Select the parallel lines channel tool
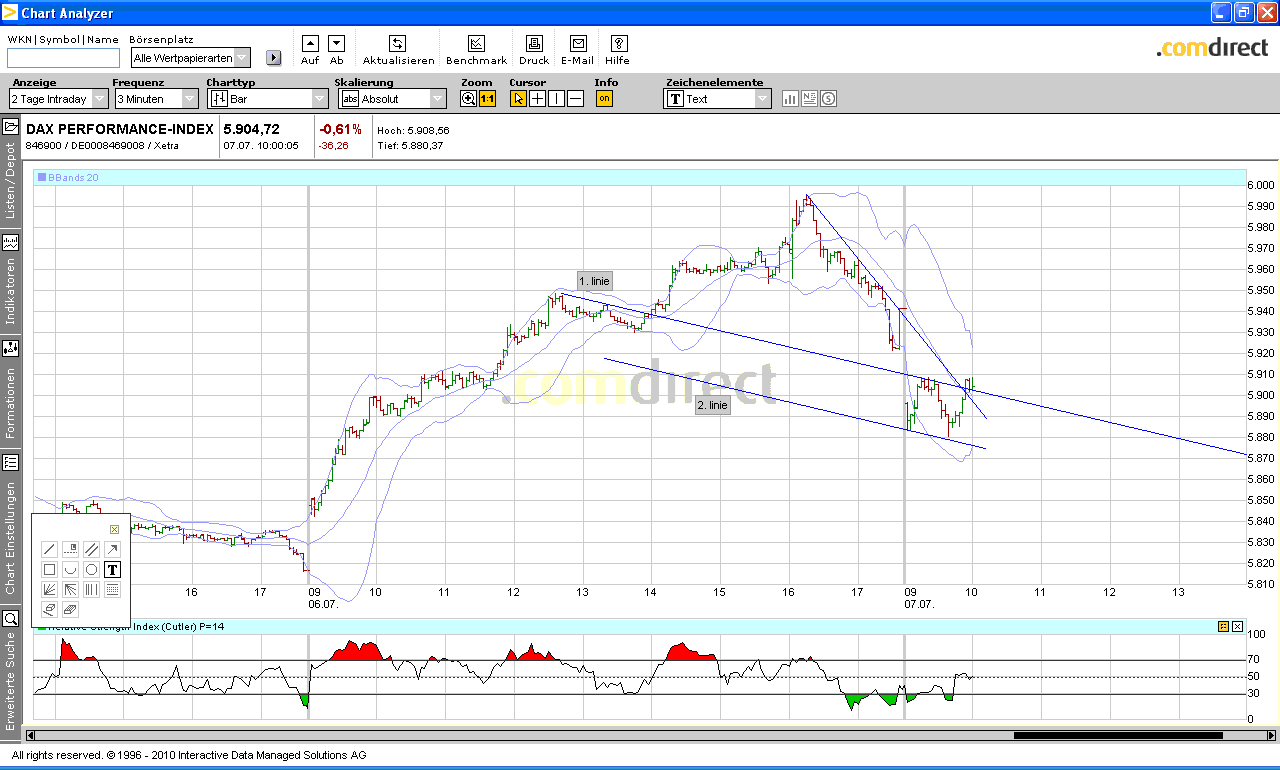Screen dimensions: 1280x770 pos(91,549)
